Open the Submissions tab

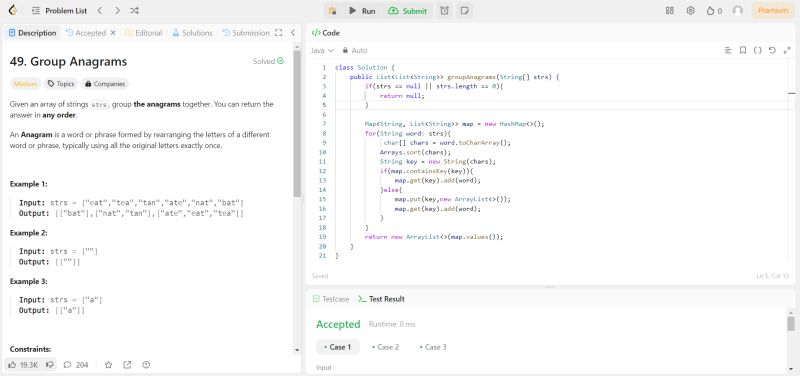tap(246, 33)
